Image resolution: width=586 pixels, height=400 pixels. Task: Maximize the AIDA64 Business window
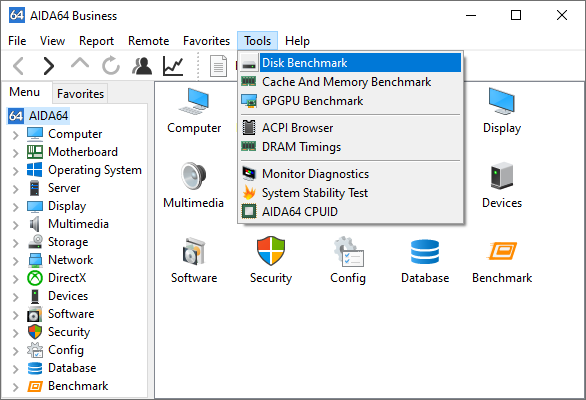pyautogui.click(x=516, y=15)
